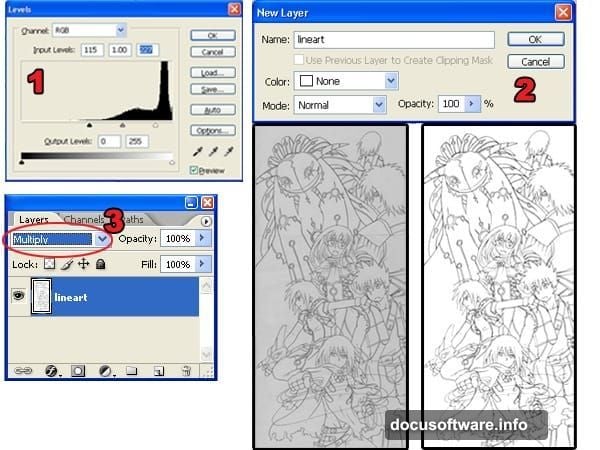Click the create new layer icon
Viewport: 600px width, 450px height.
(158, 370)
